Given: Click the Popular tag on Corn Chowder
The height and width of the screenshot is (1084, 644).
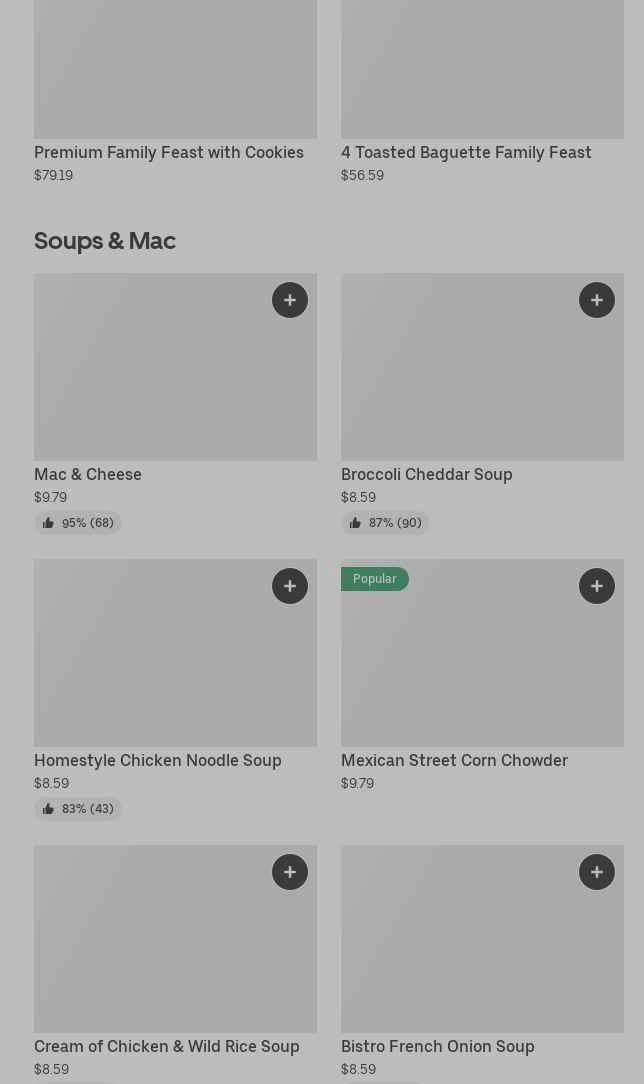Looking at the screenshot, I should [375, 579].
